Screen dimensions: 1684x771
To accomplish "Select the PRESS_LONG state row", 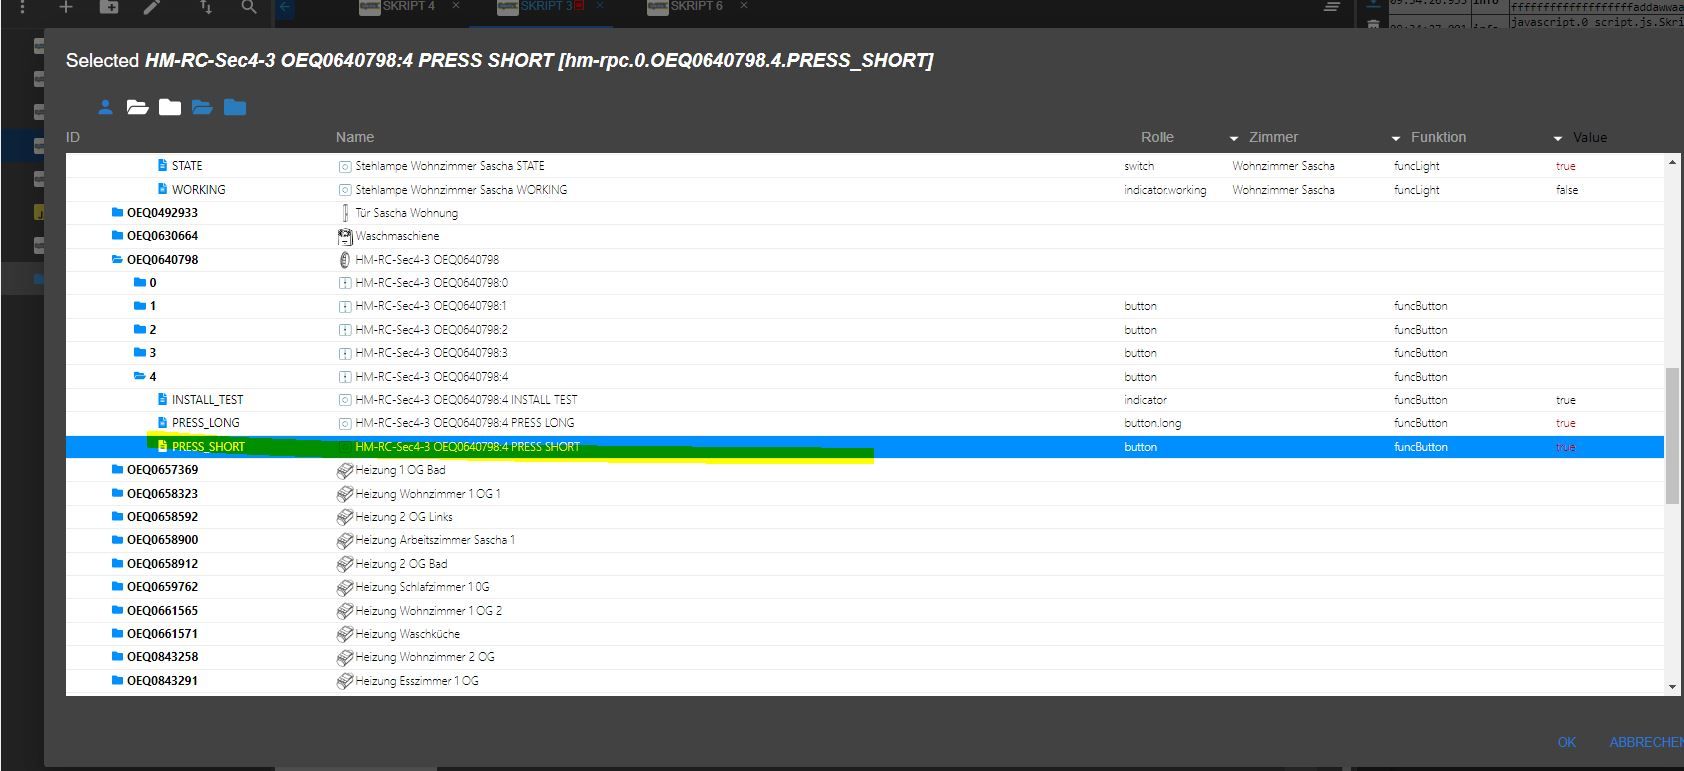I will click(865, 423).
